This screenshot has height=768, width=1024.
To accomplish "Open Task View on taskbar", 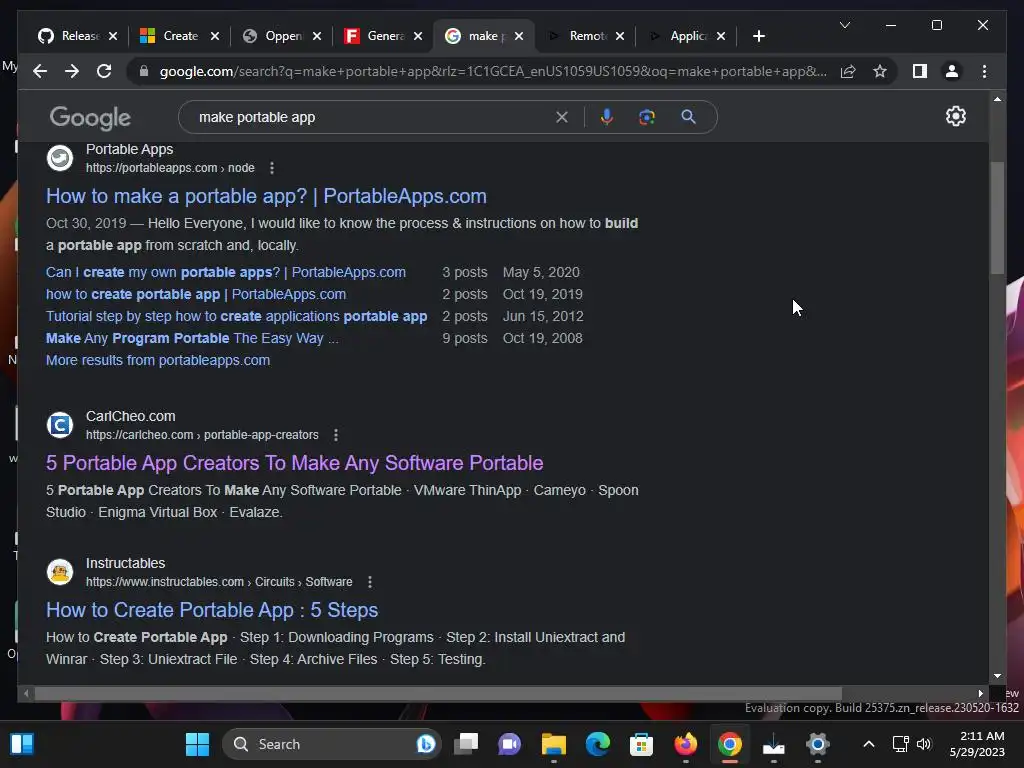I will [x=466, y=744].
